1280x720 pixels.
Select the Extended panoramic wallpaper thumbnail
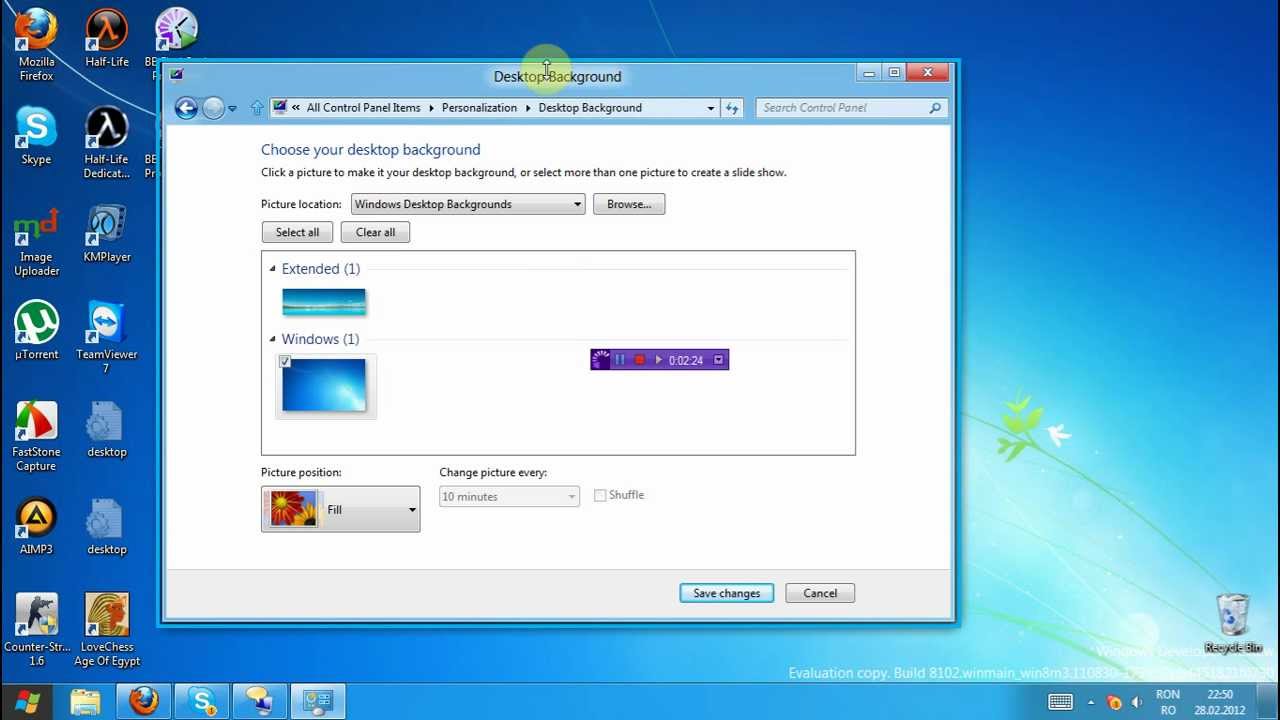coord(324,302)
